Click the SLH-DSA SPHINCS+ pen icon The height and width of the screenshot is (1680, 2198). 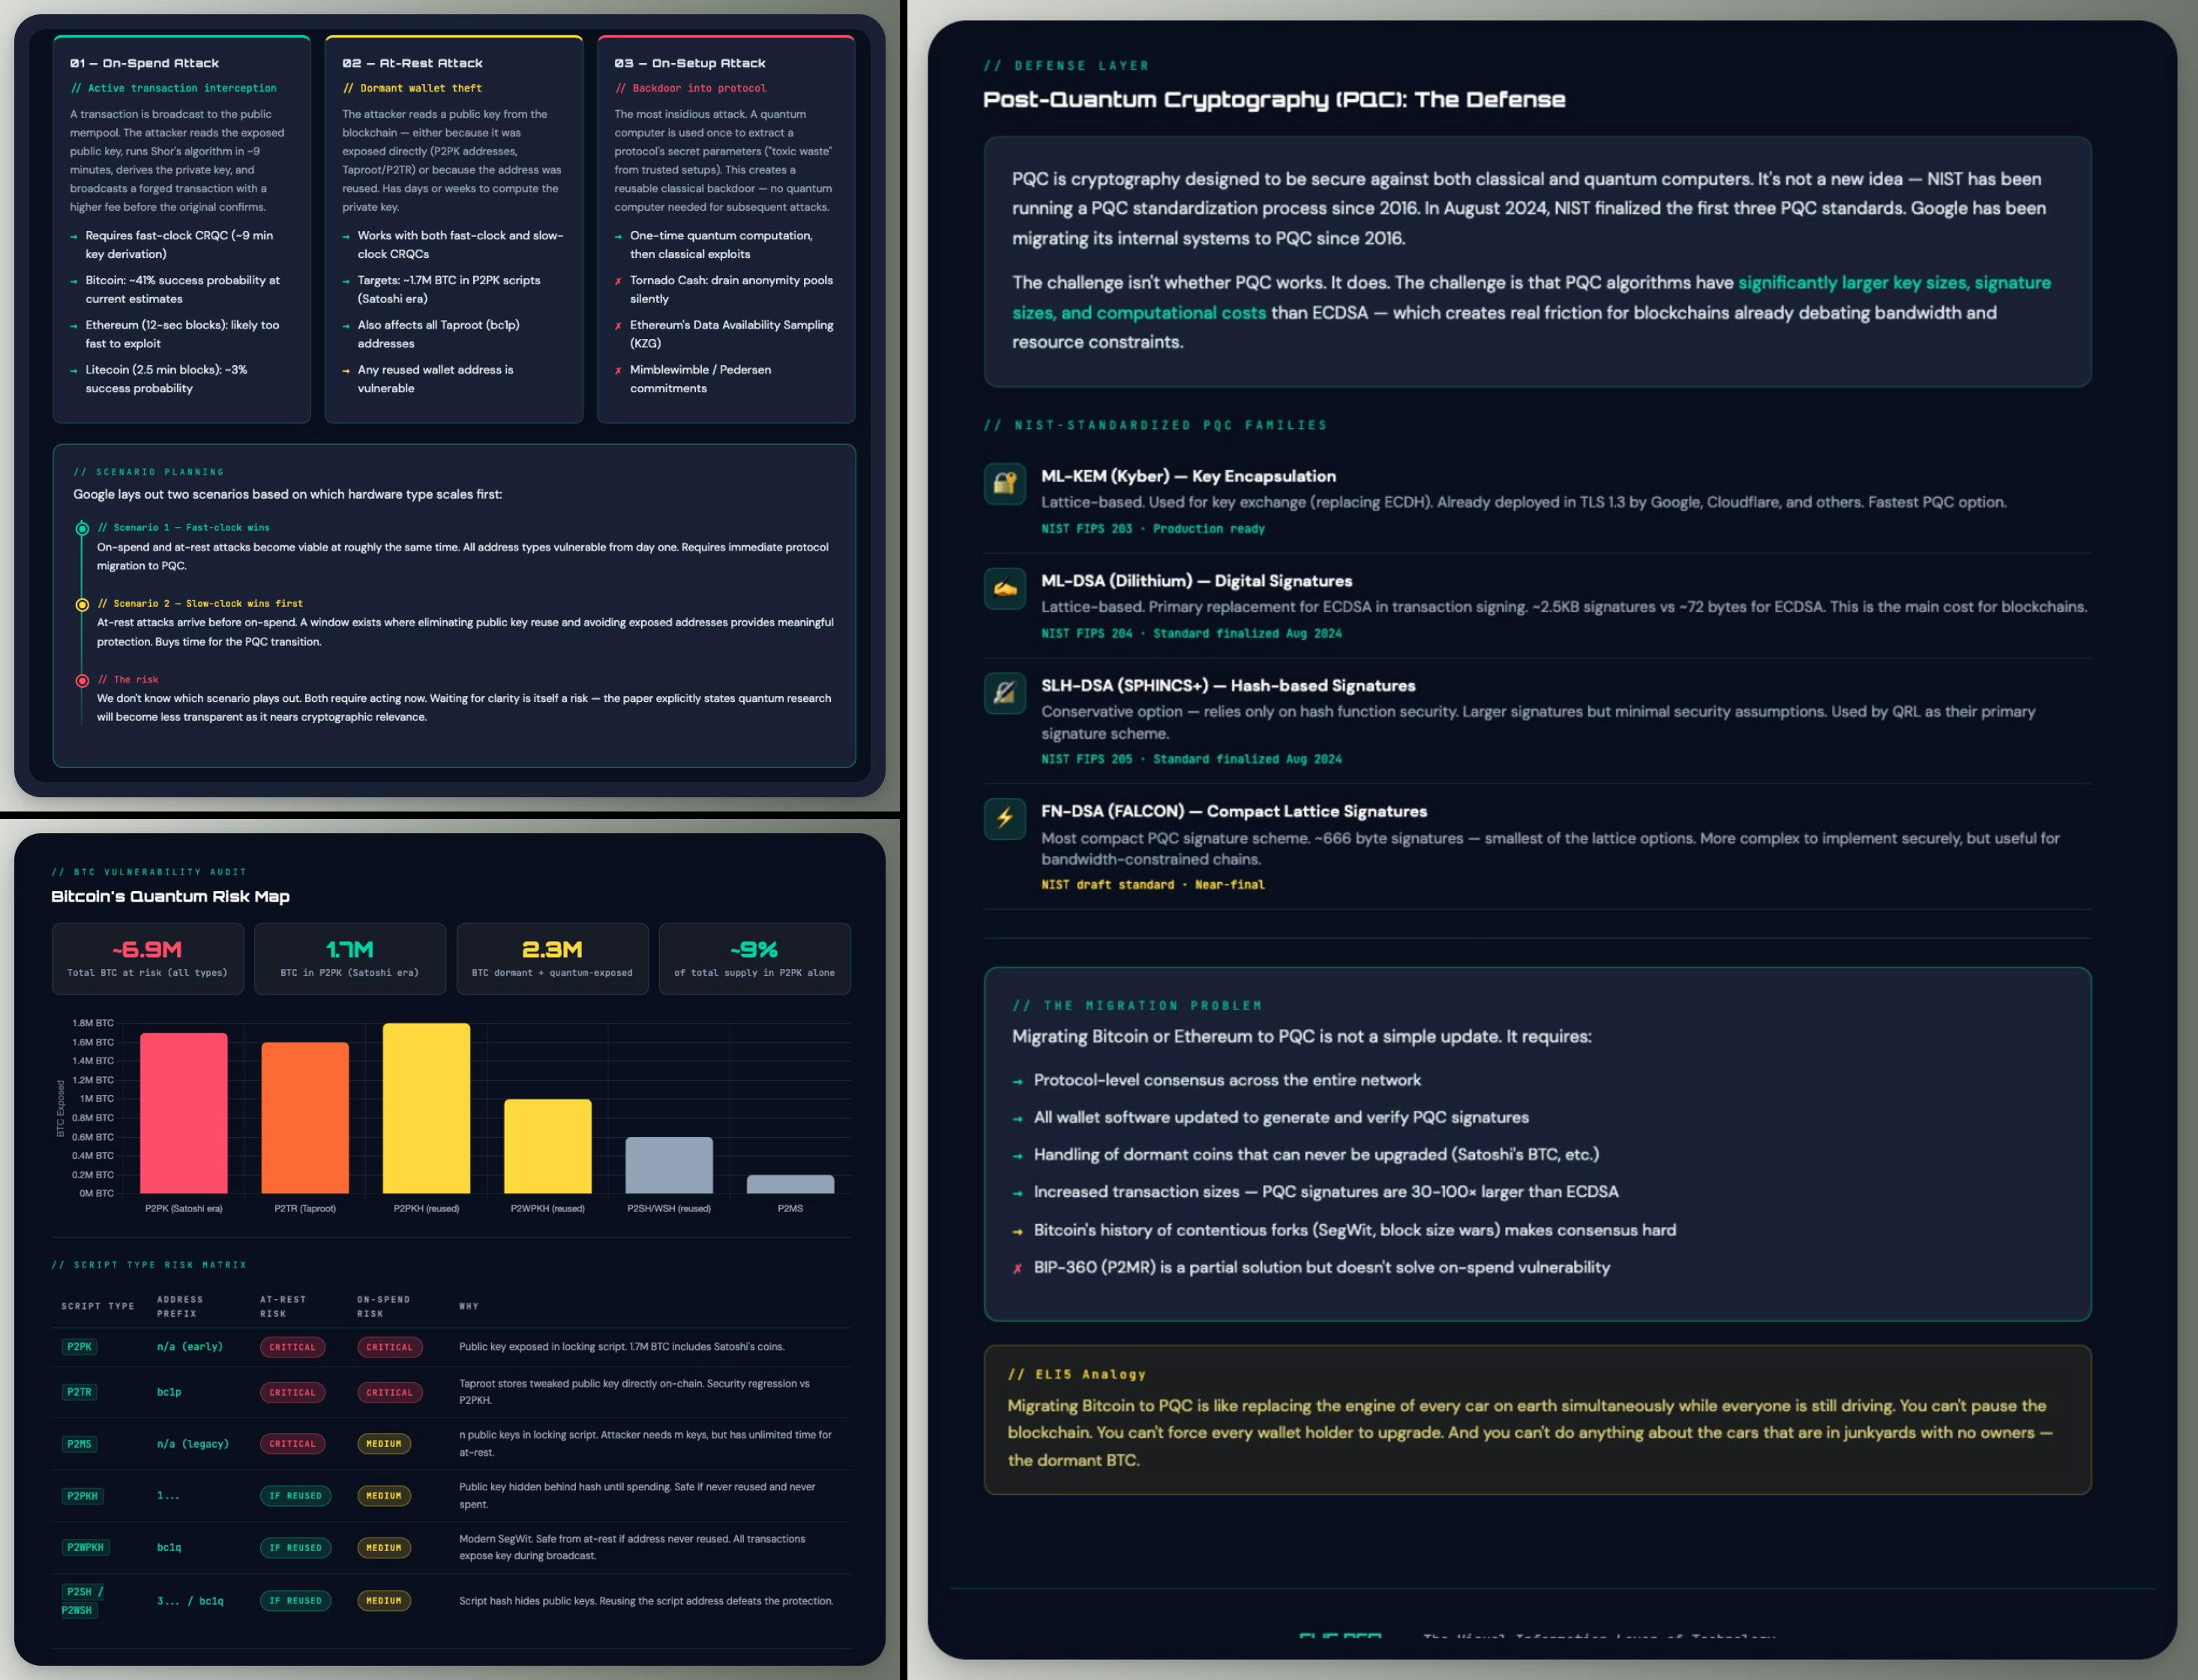click(1004, 693)
